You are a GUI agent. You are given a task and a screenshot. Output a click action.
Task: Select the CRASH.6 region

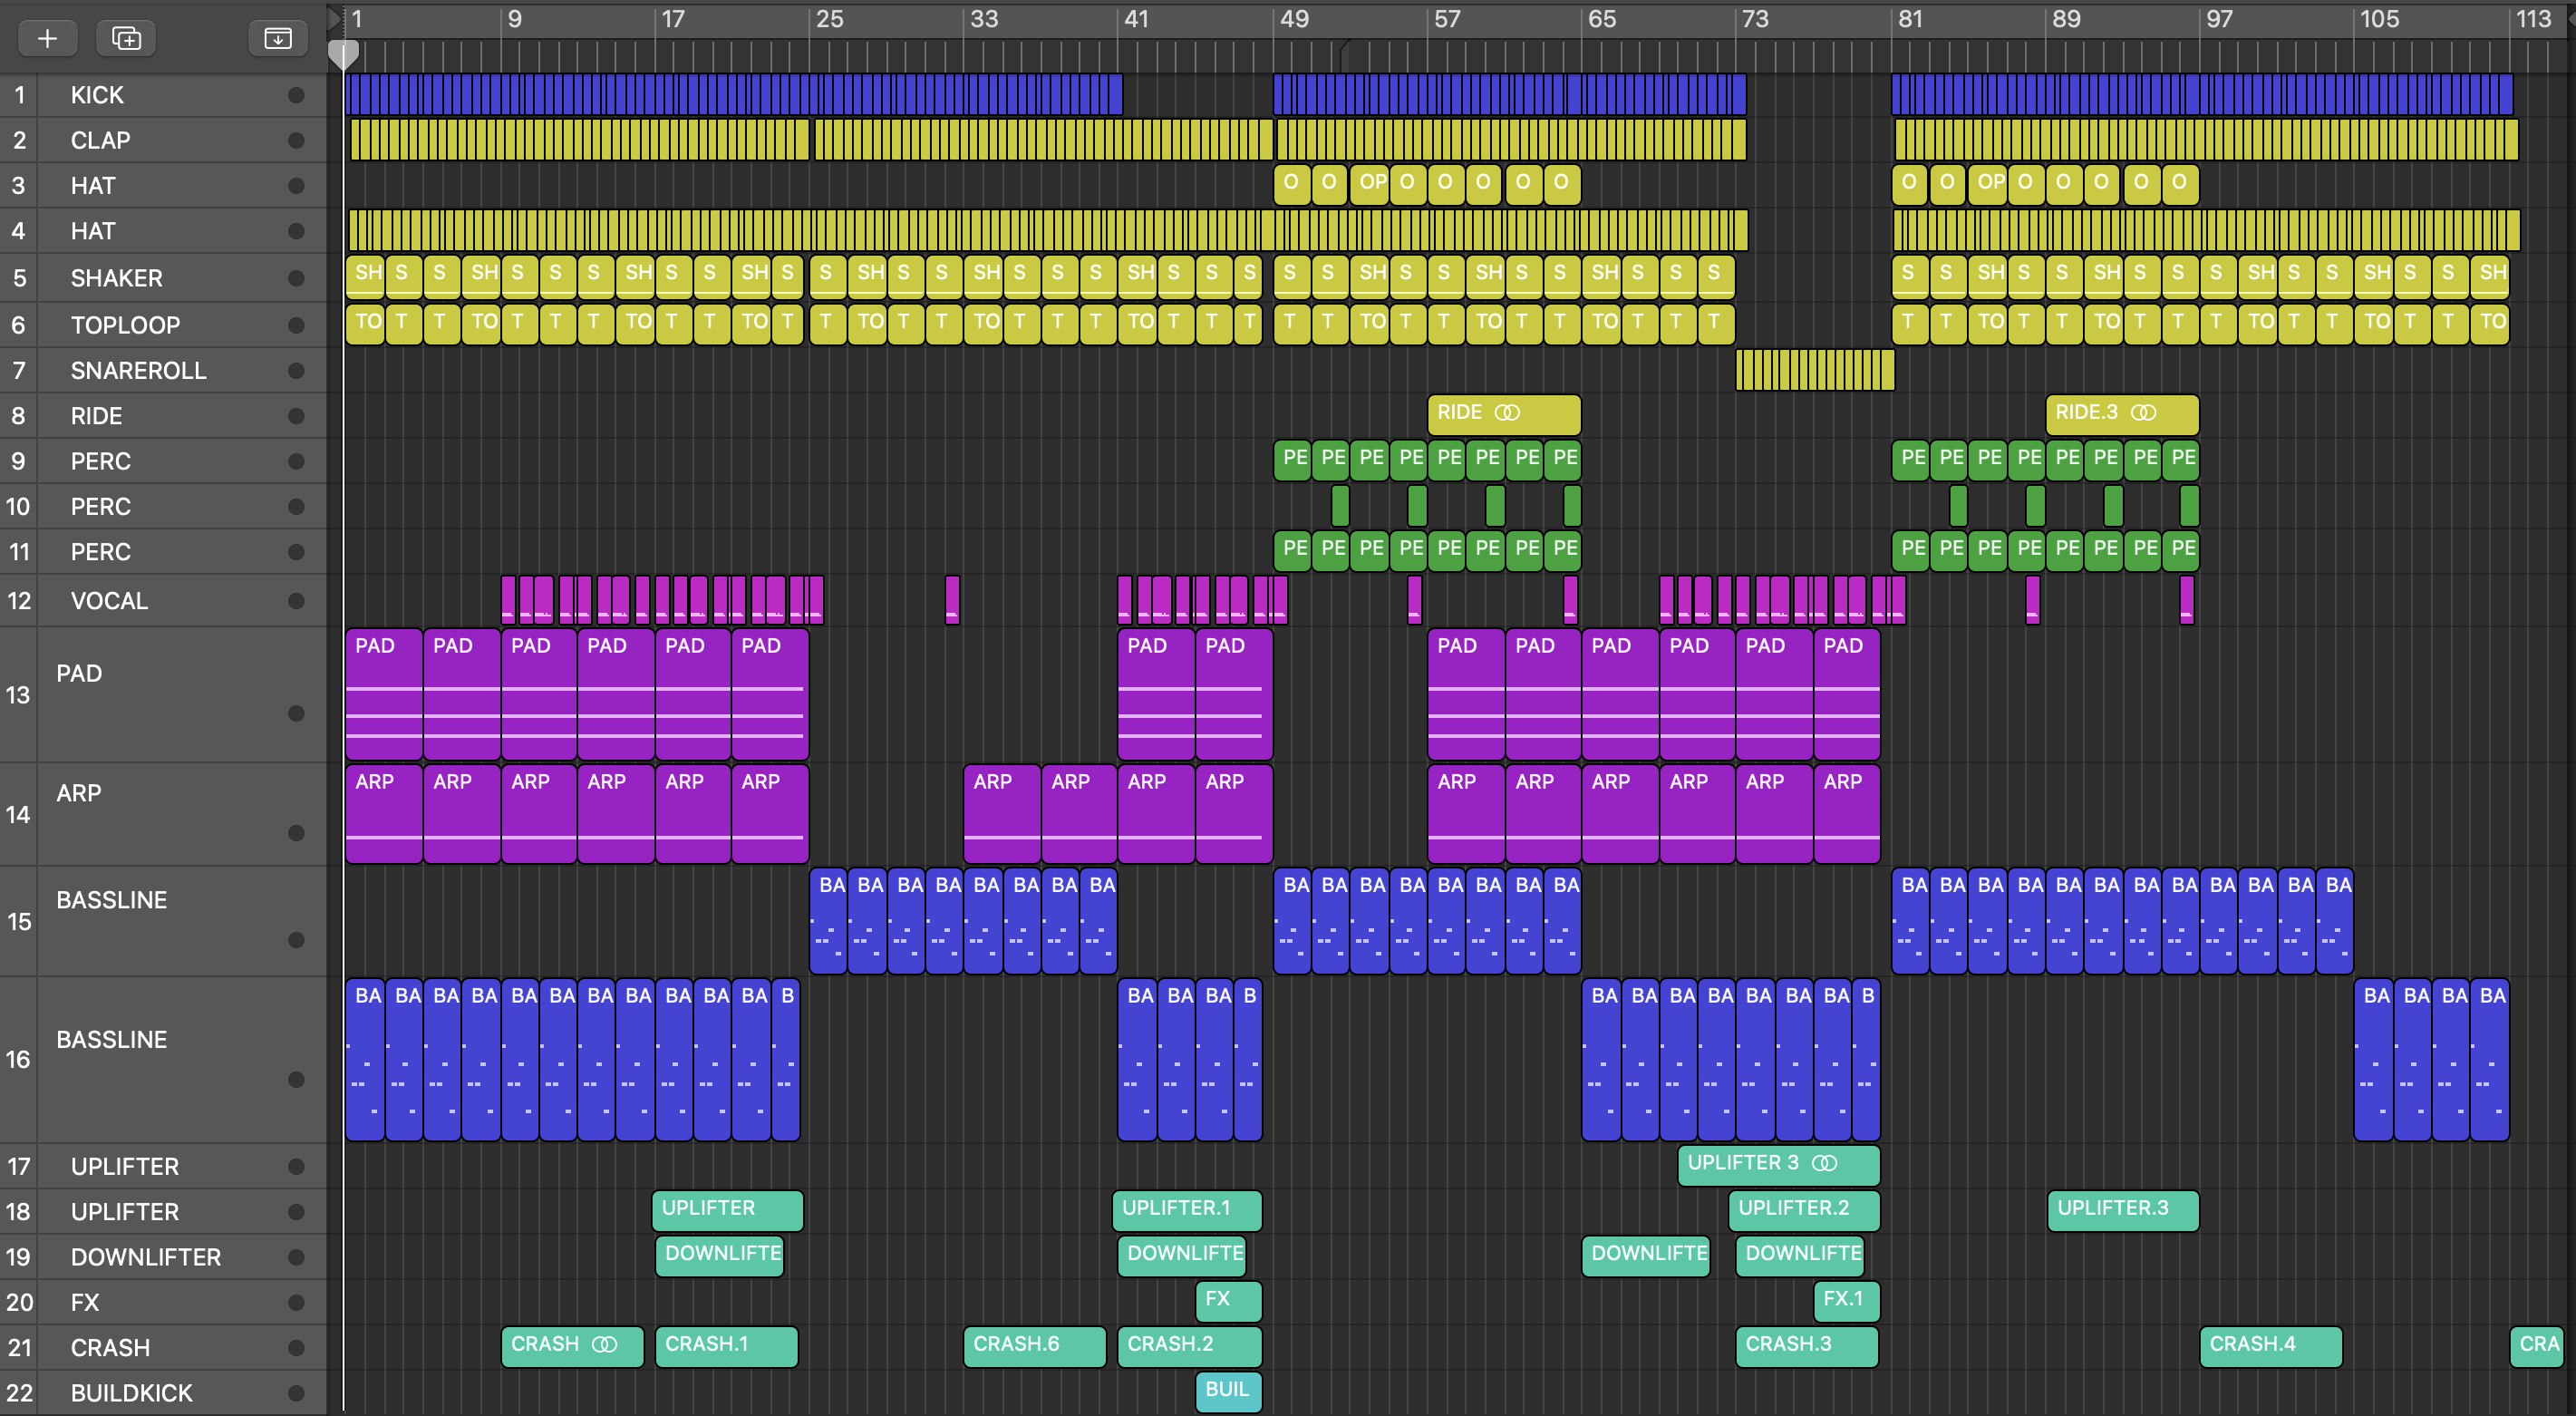point(1033,1346)
